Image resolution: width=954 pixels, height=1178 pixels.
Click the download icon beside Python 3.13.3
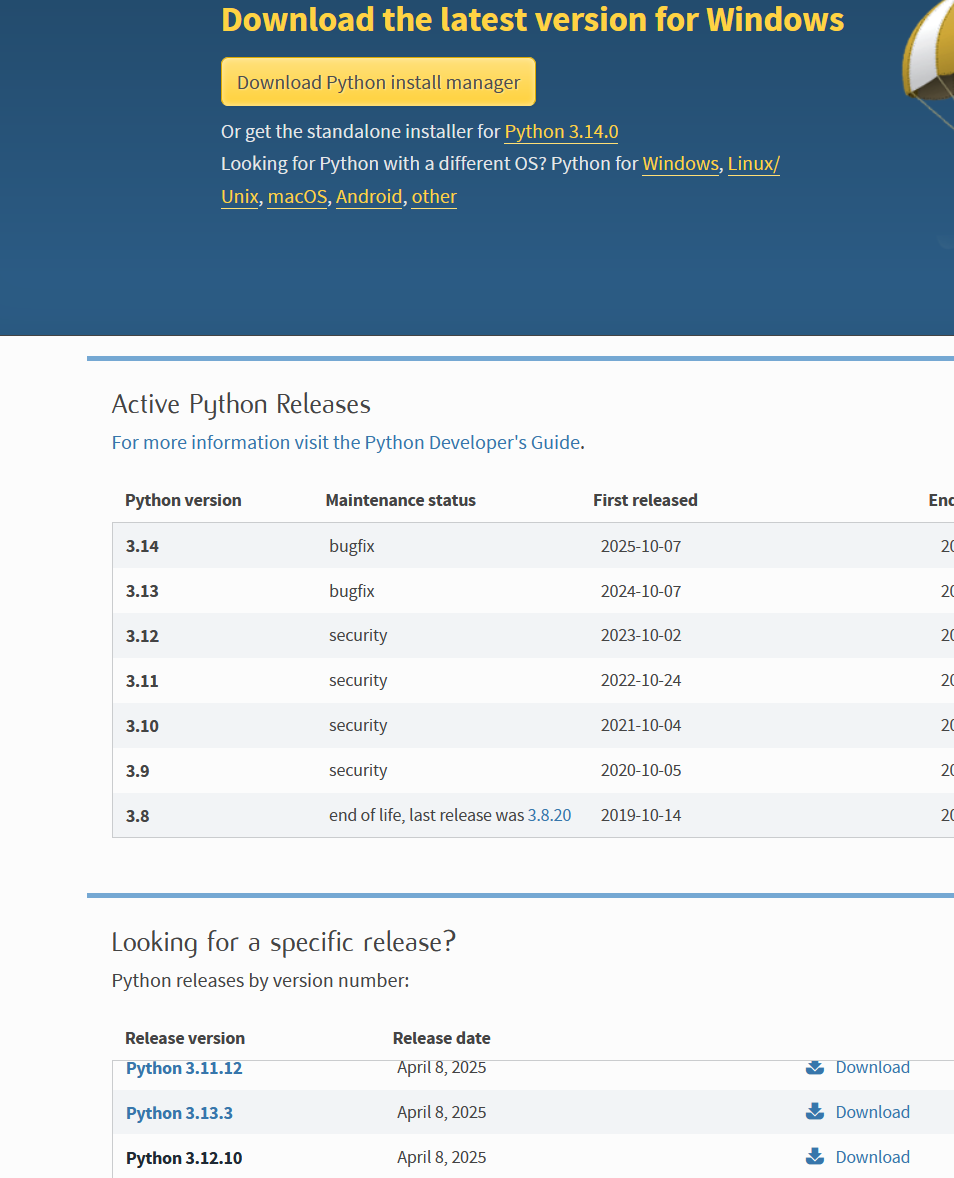[813, 1112]
